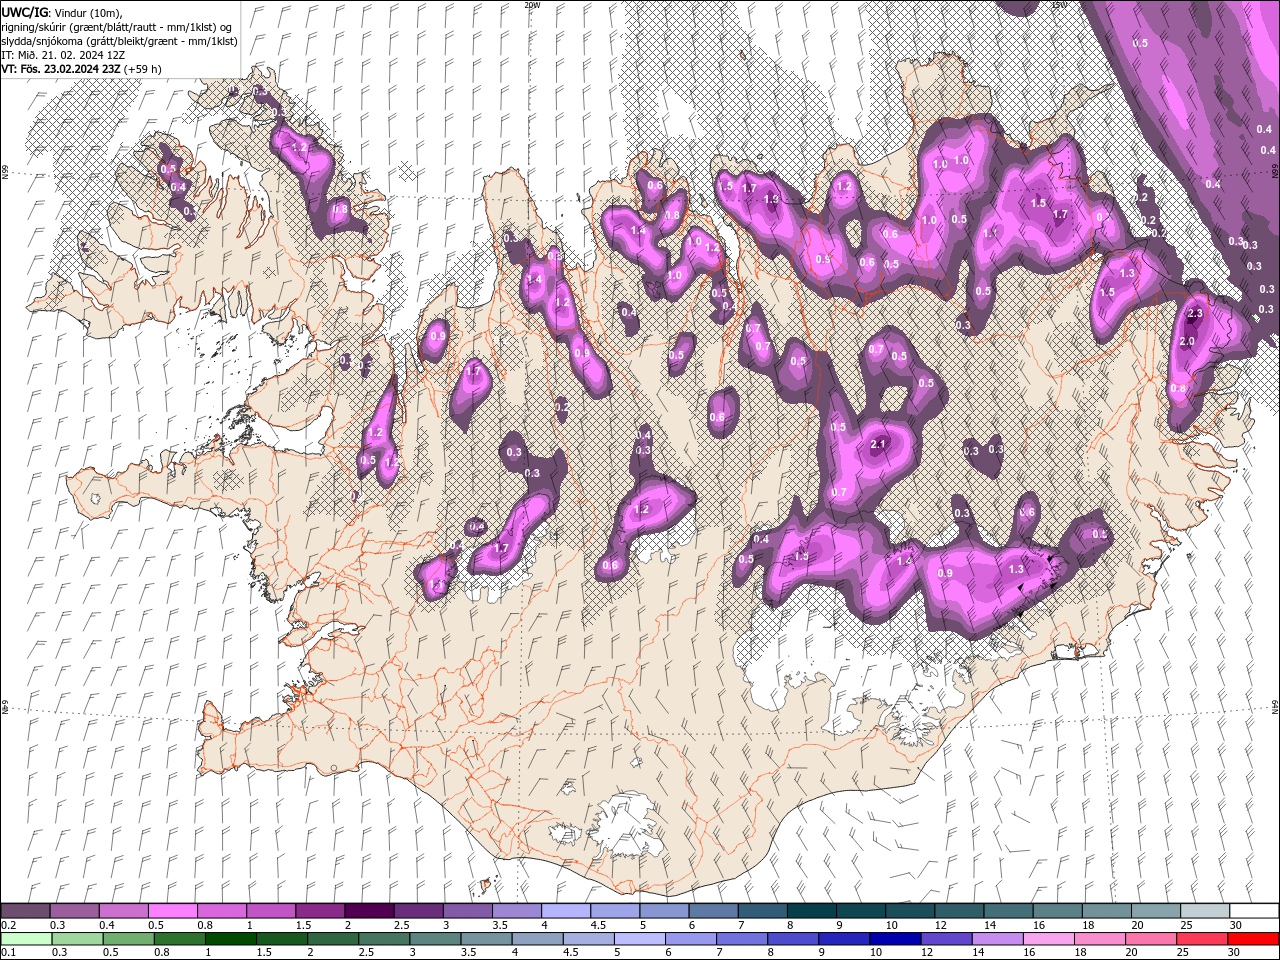Select the 3–3.5 swatch on the snow scale

tap(467, 911)
